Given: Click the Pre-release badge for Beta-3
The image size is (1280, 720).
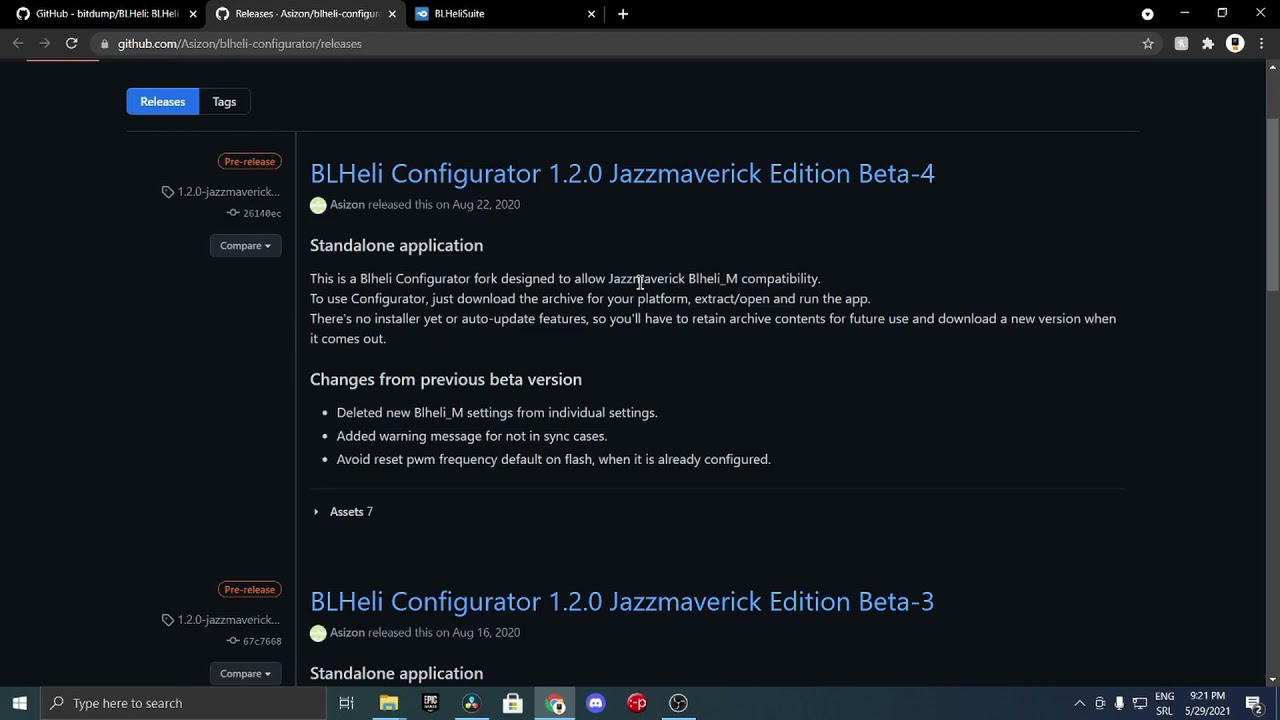Looking at the screenshot, I should click(x=250, y=589).
